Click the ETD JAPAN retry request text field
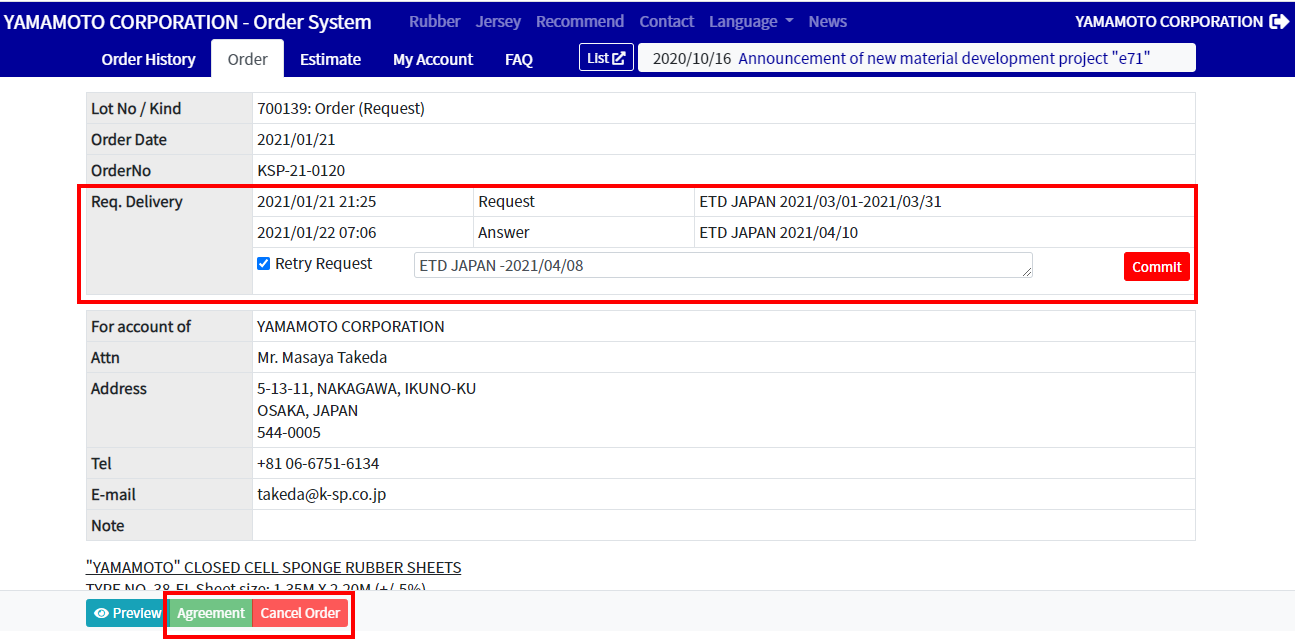1295x639 pixels. (x=723, y=265)
